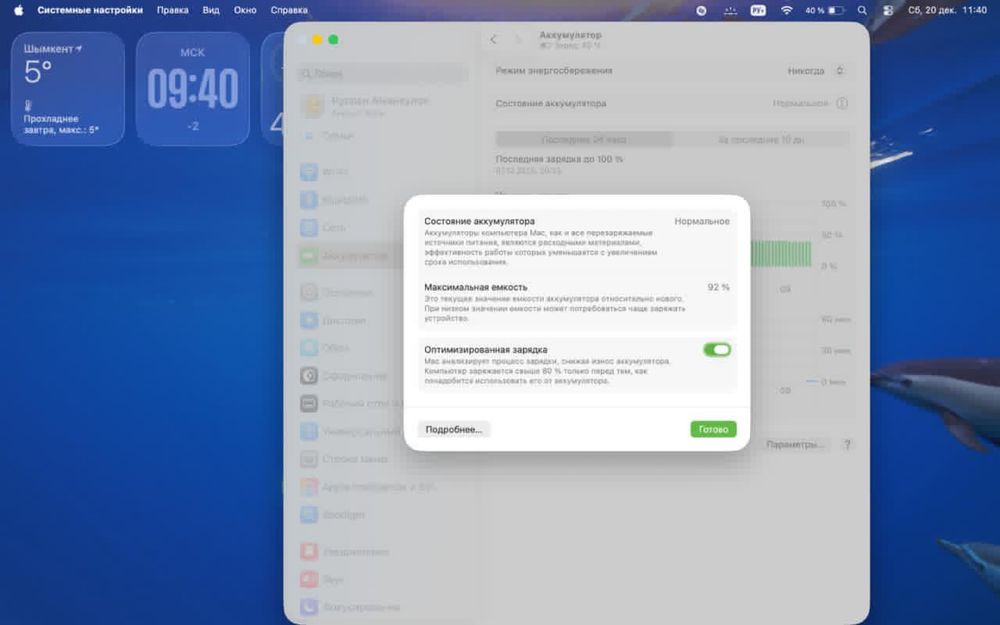Image resolution: width=1000 pixels, height=625 pixels.
Task: Click the Семья row in sidebar
Action: click(382, 136)
